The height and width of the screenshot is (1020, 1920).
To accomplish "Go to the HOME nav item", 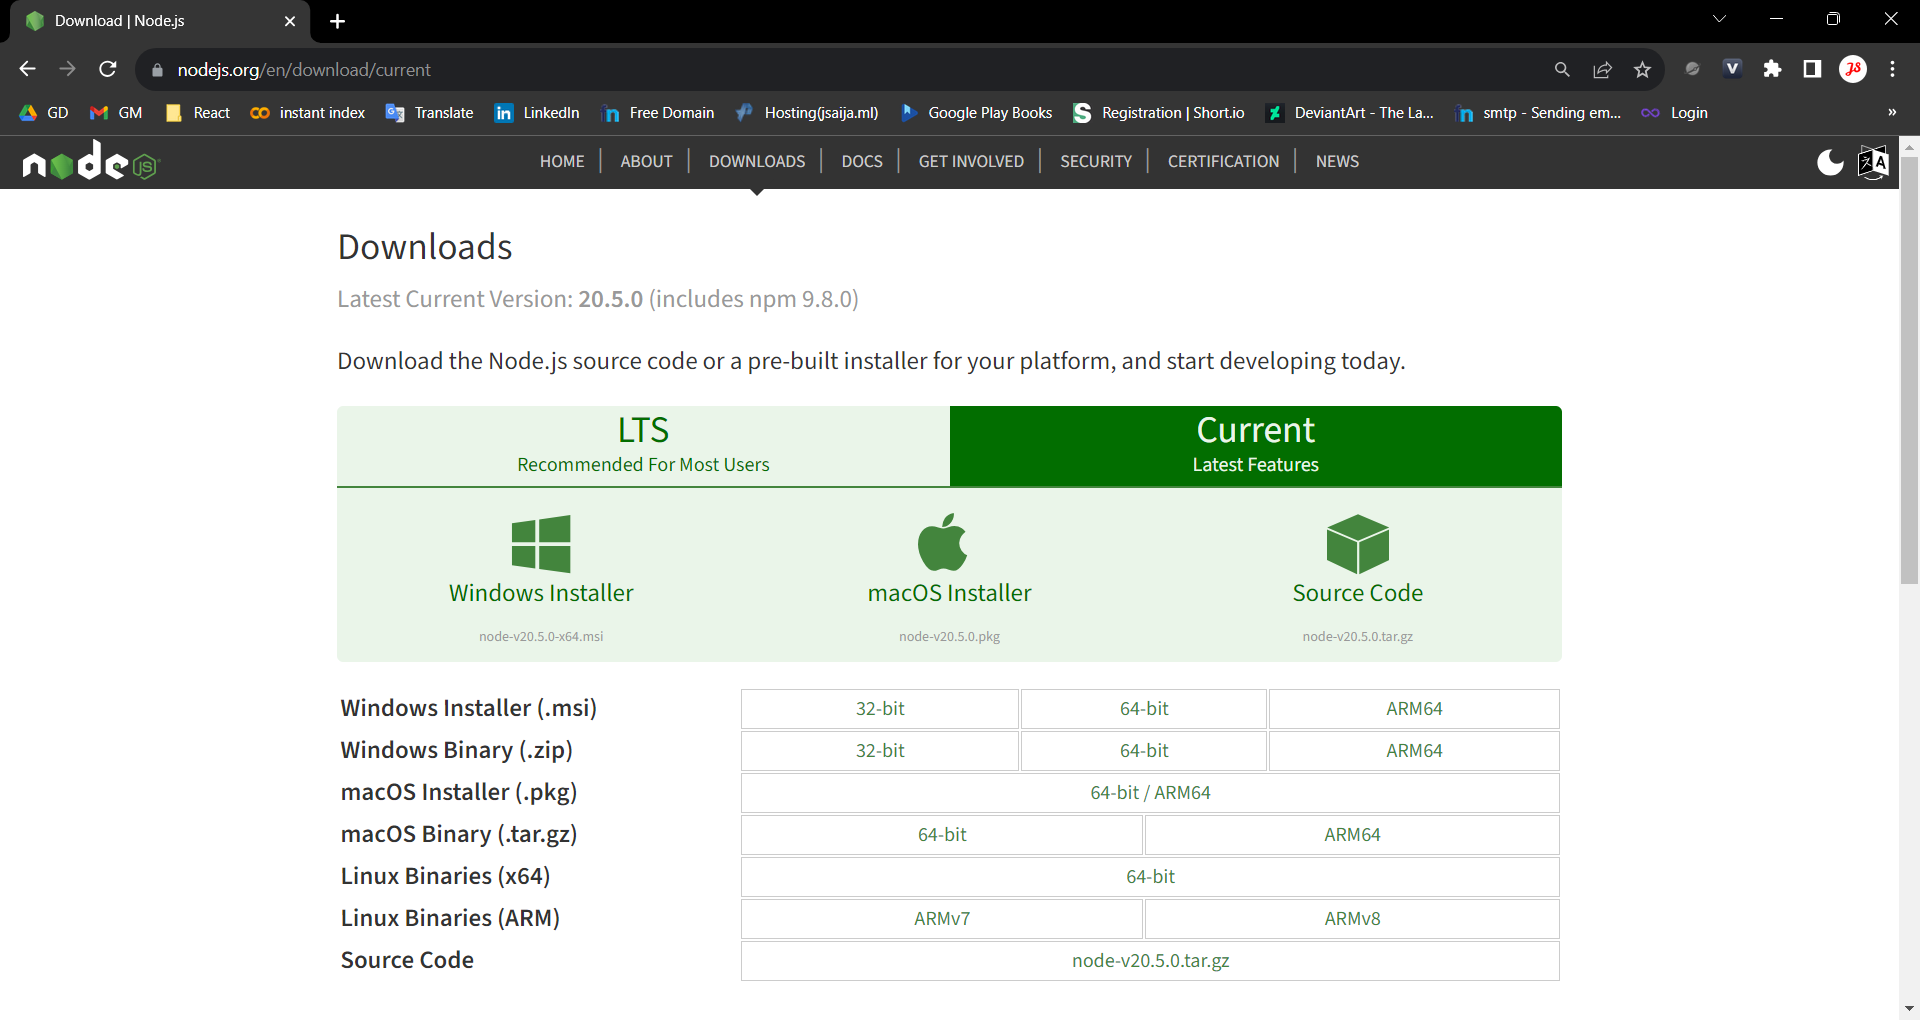I will [562, 161].
